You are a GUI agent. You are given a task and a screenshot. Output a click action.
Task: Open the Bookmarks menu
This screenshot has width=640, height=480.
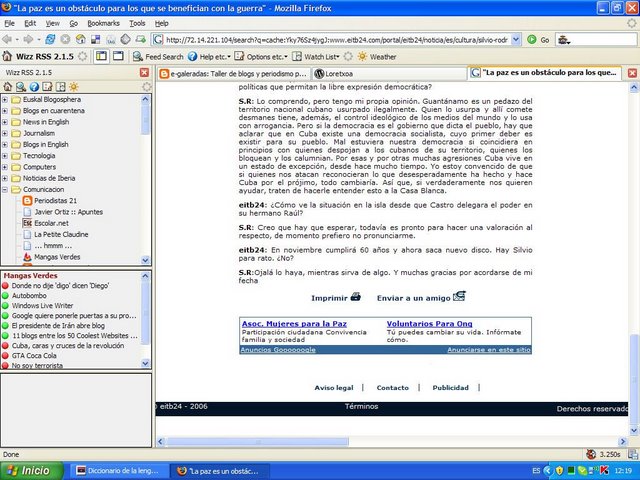coord(103,23)
